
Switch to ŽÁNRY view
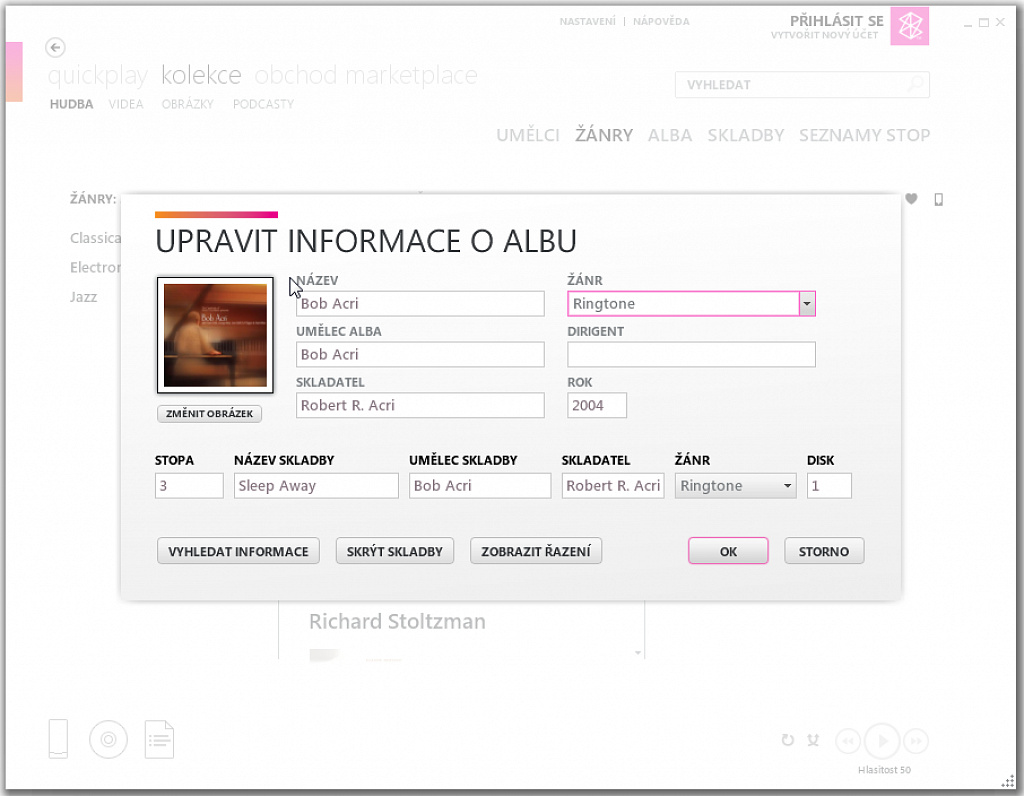(604, 135)
